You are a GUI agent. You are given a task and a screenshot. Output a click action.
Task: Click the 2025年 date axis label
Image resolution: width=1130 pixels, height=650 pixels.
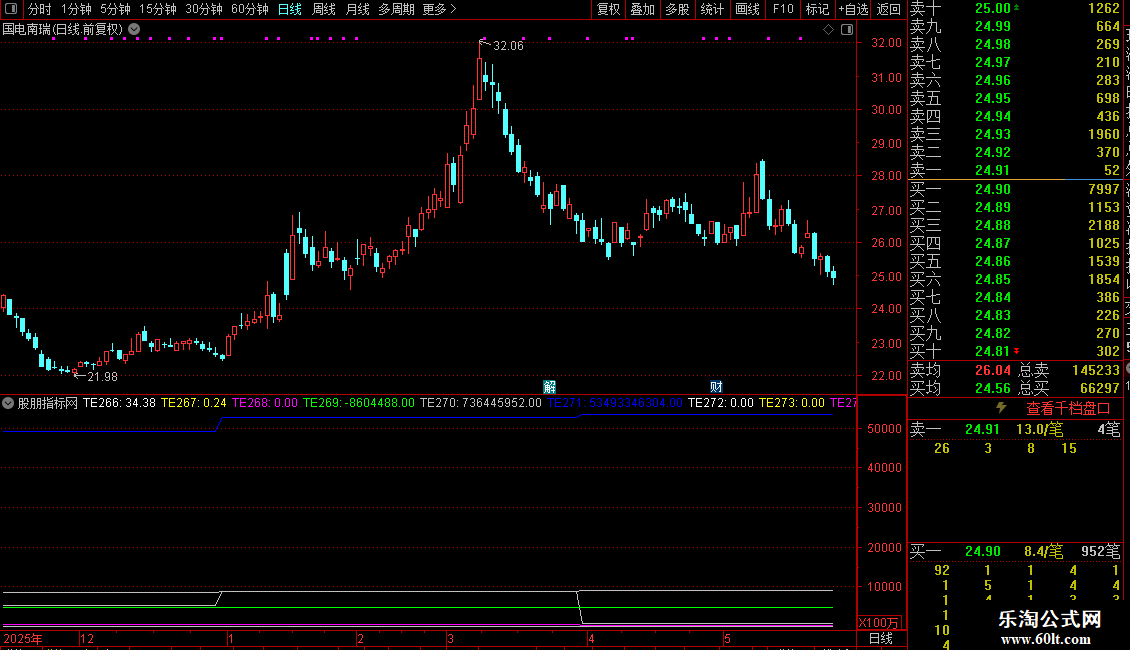point(23,638)
